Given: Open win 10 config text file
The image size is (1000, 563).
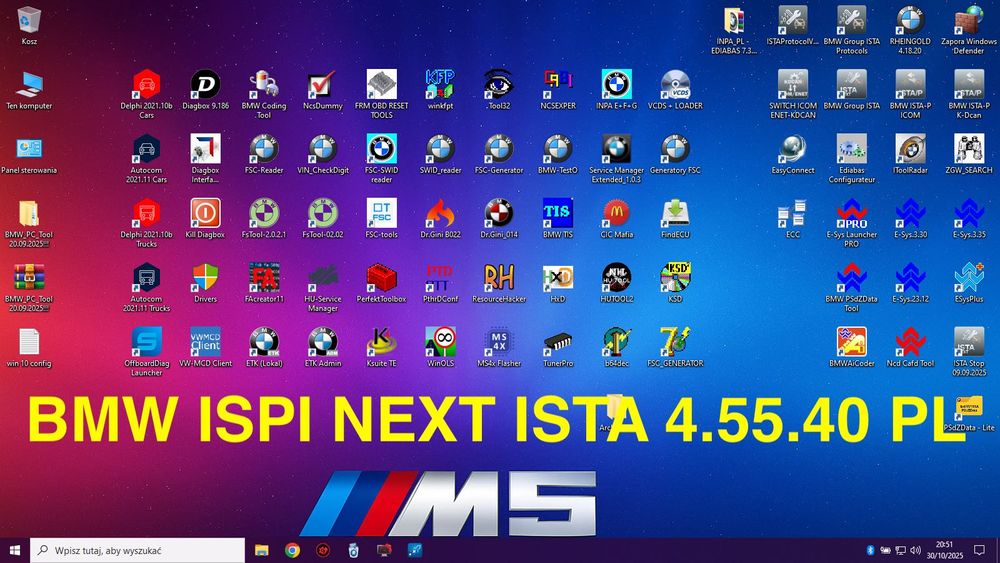Looking at the screenshot, I should 29,342.
